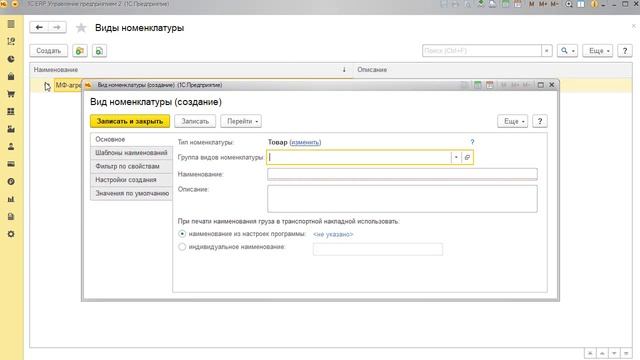Focus the индивидуальное наименование text field
The height and width of the screenshot is (360, 640).
(x=378, y=249)
